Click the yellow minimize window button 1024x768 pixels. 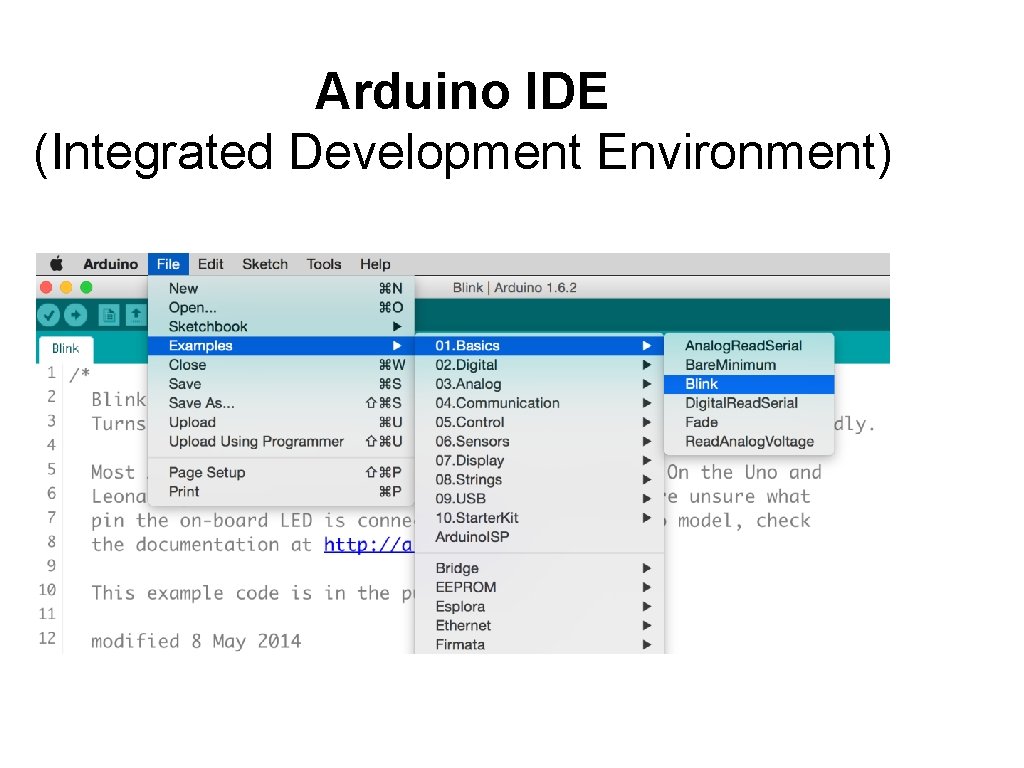[x=66, y=287]
